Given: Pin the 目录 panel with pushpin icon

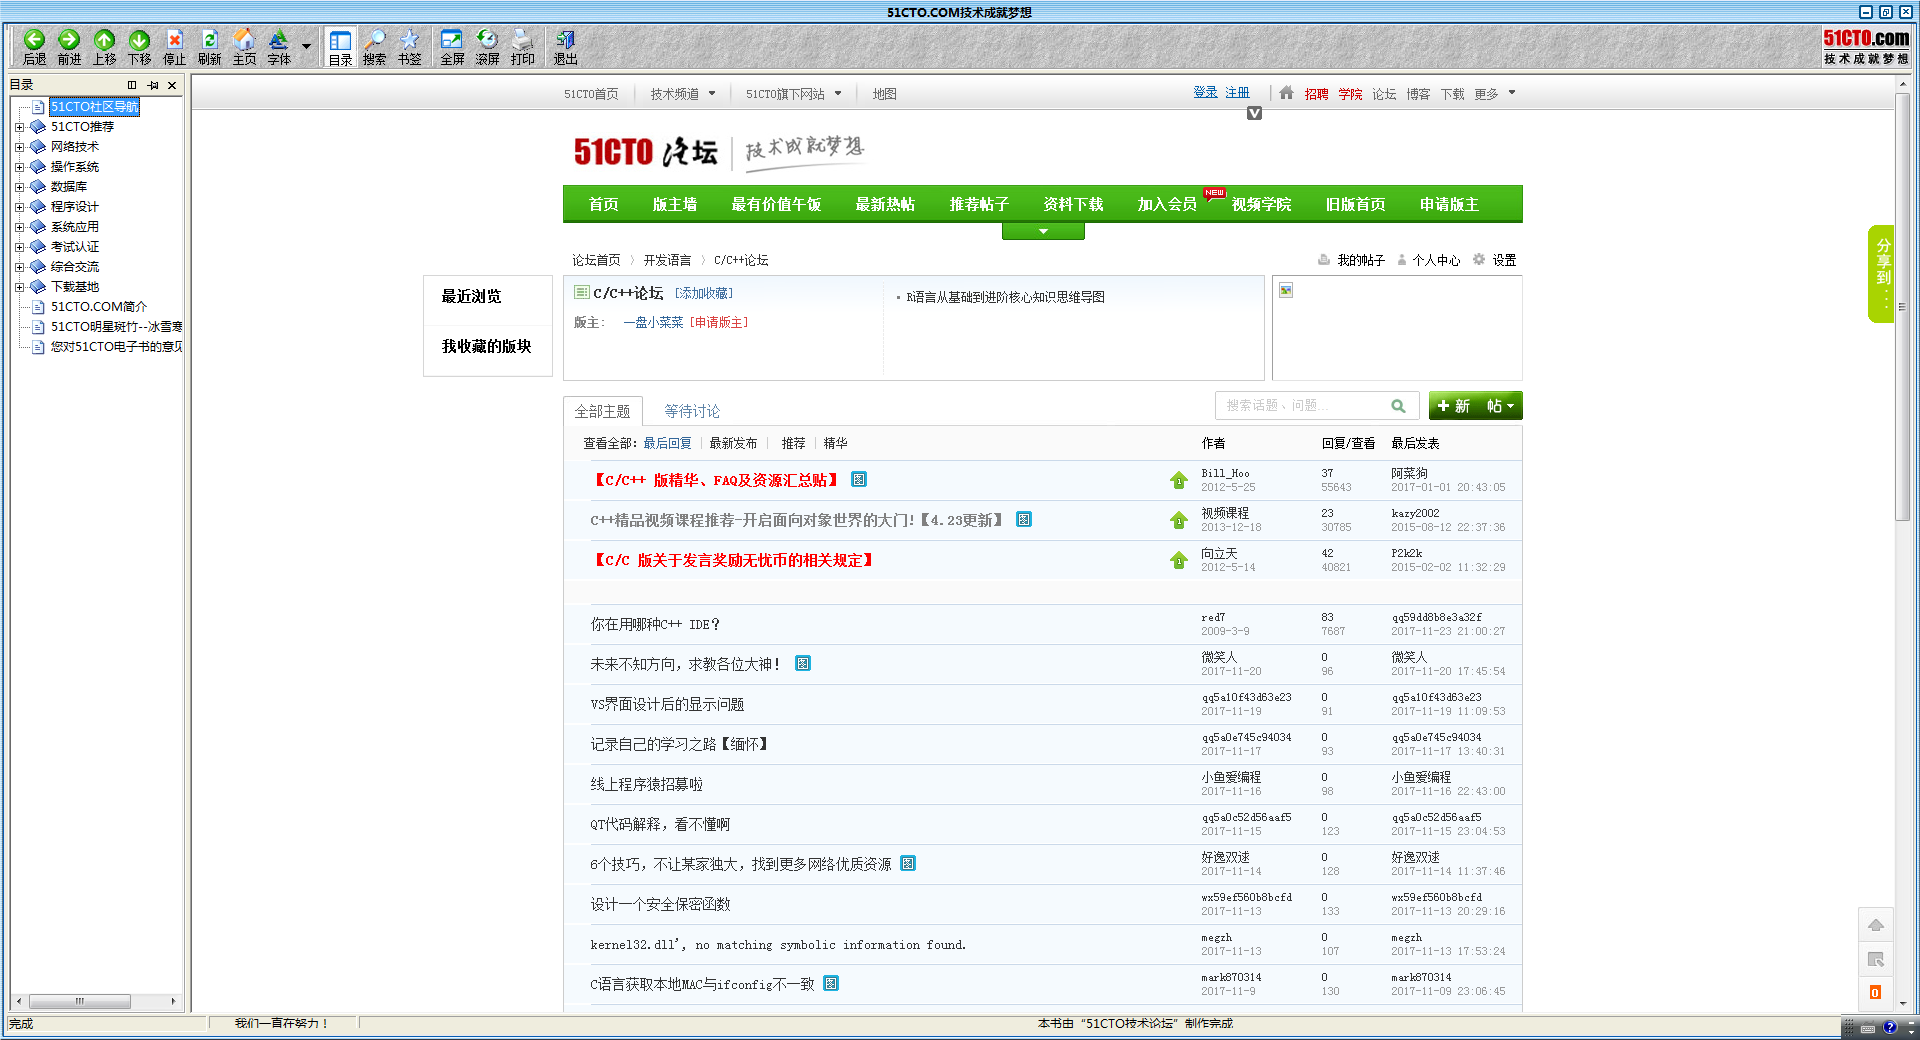Looking at the screenshot, I should [x=153, y=85].
